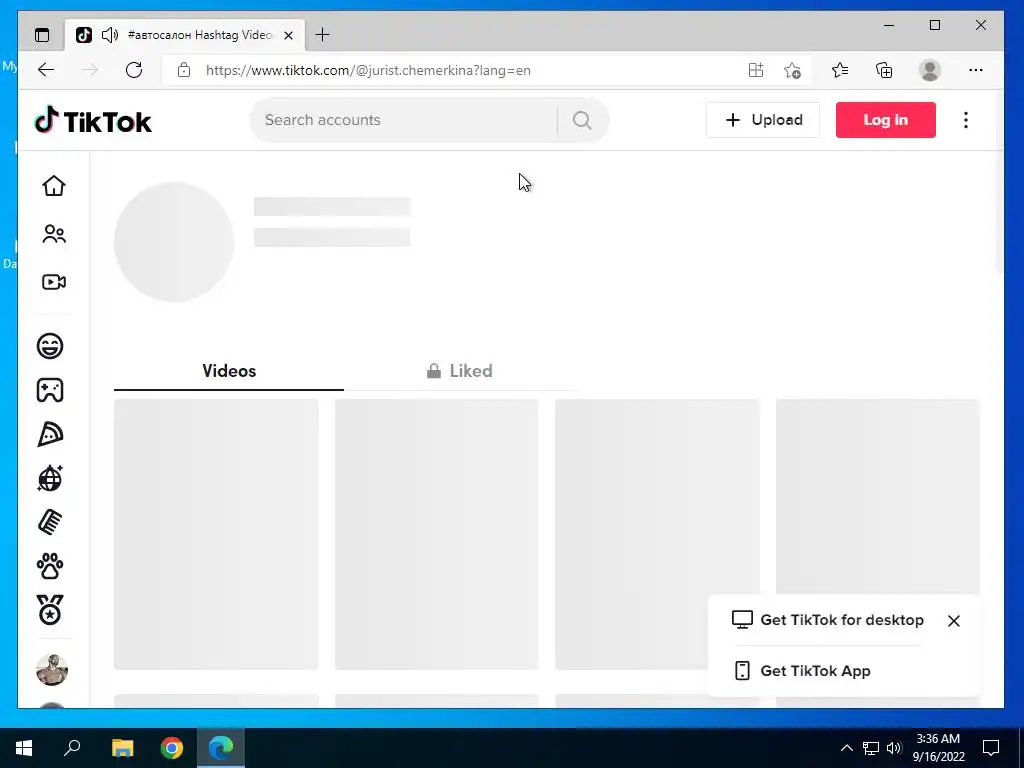Open the browser profile icon
Image resolution: width=1024 pixels, height=768 pixels.
coord(929,70)
